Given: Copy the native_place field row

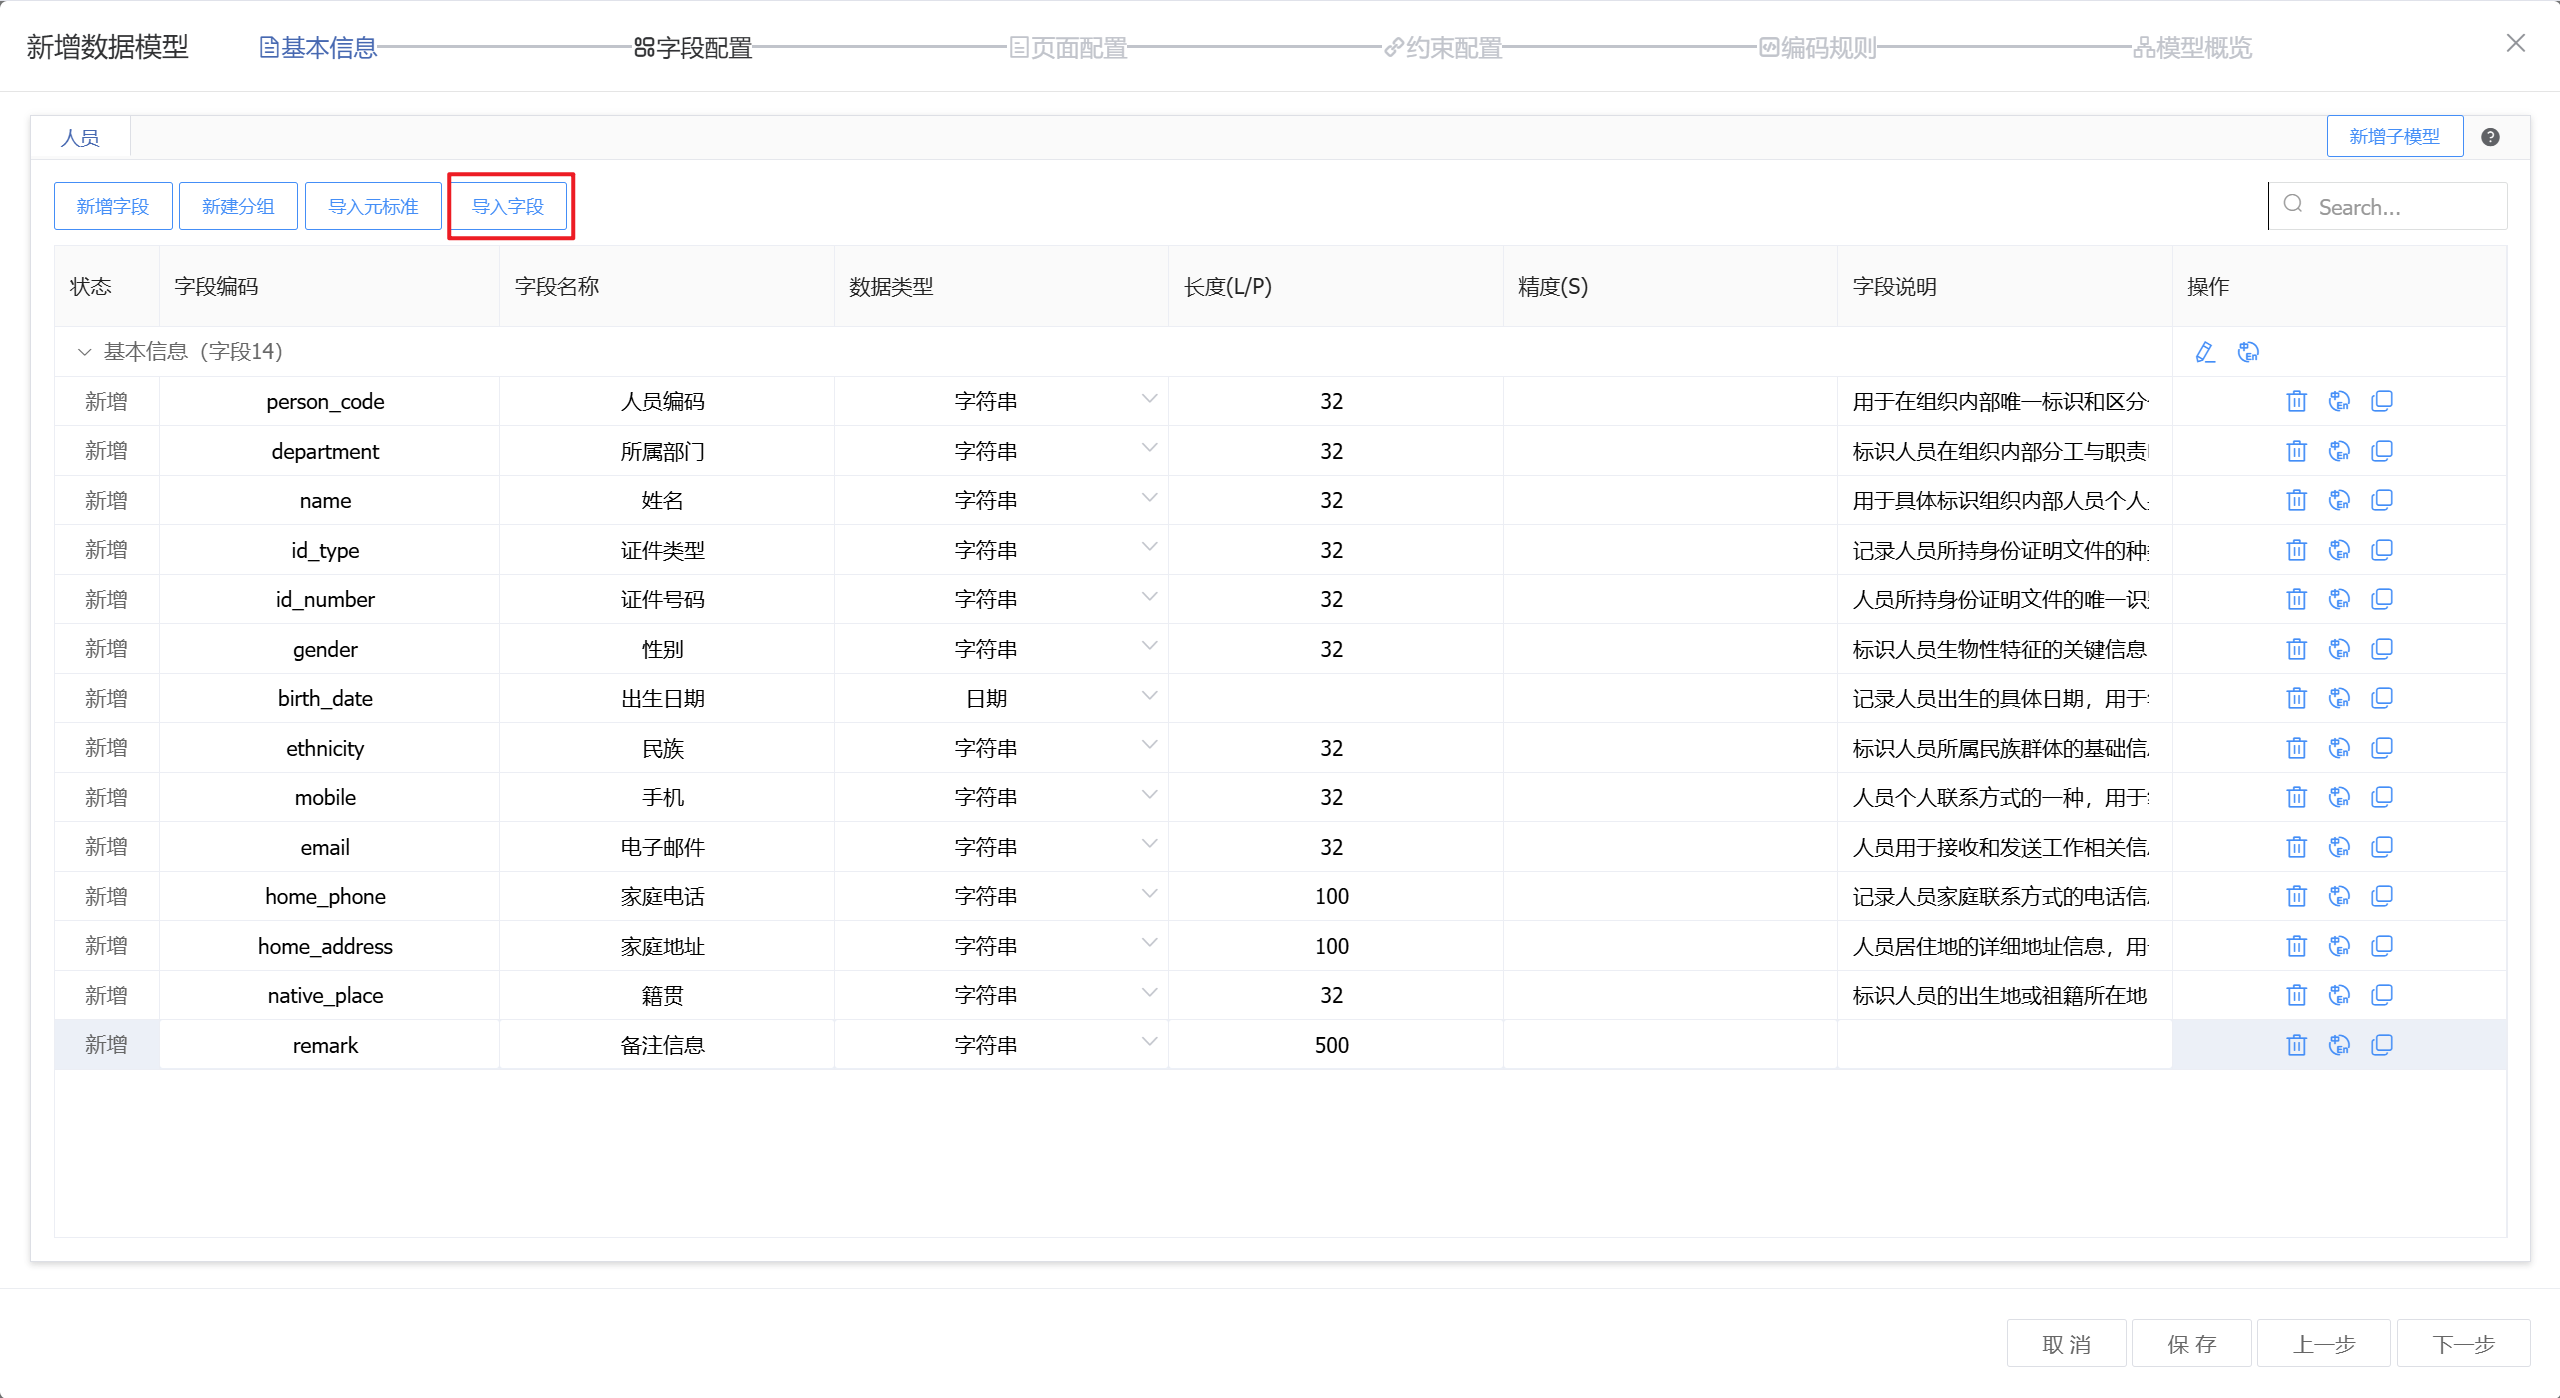Looking at the screenshot, I should [2382, 995].
